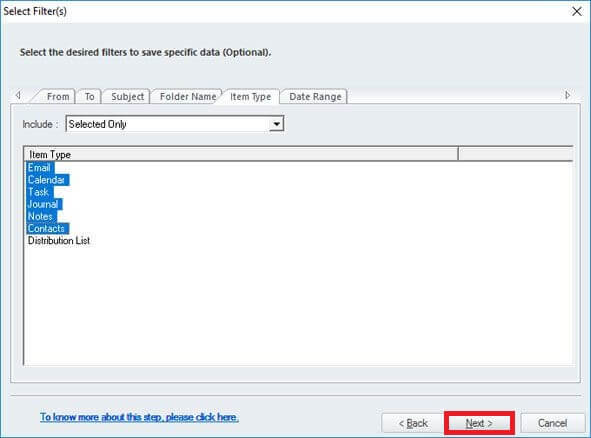591x438 pixels.
Task: Open the Subject tab
Action: point(127,96)
